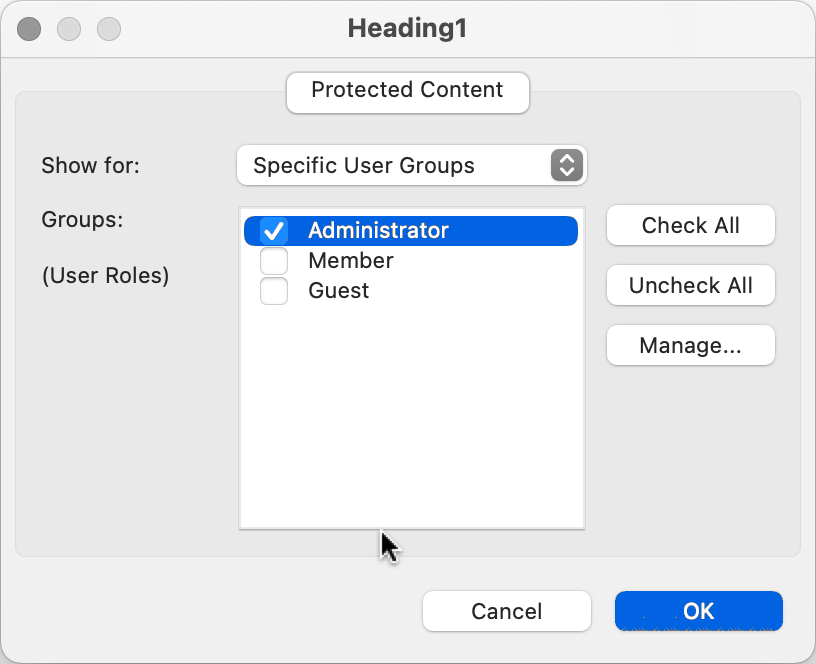This screenshot has height=664, width=816.
Task: Close the window with the red button
Action: pos(29,29)
